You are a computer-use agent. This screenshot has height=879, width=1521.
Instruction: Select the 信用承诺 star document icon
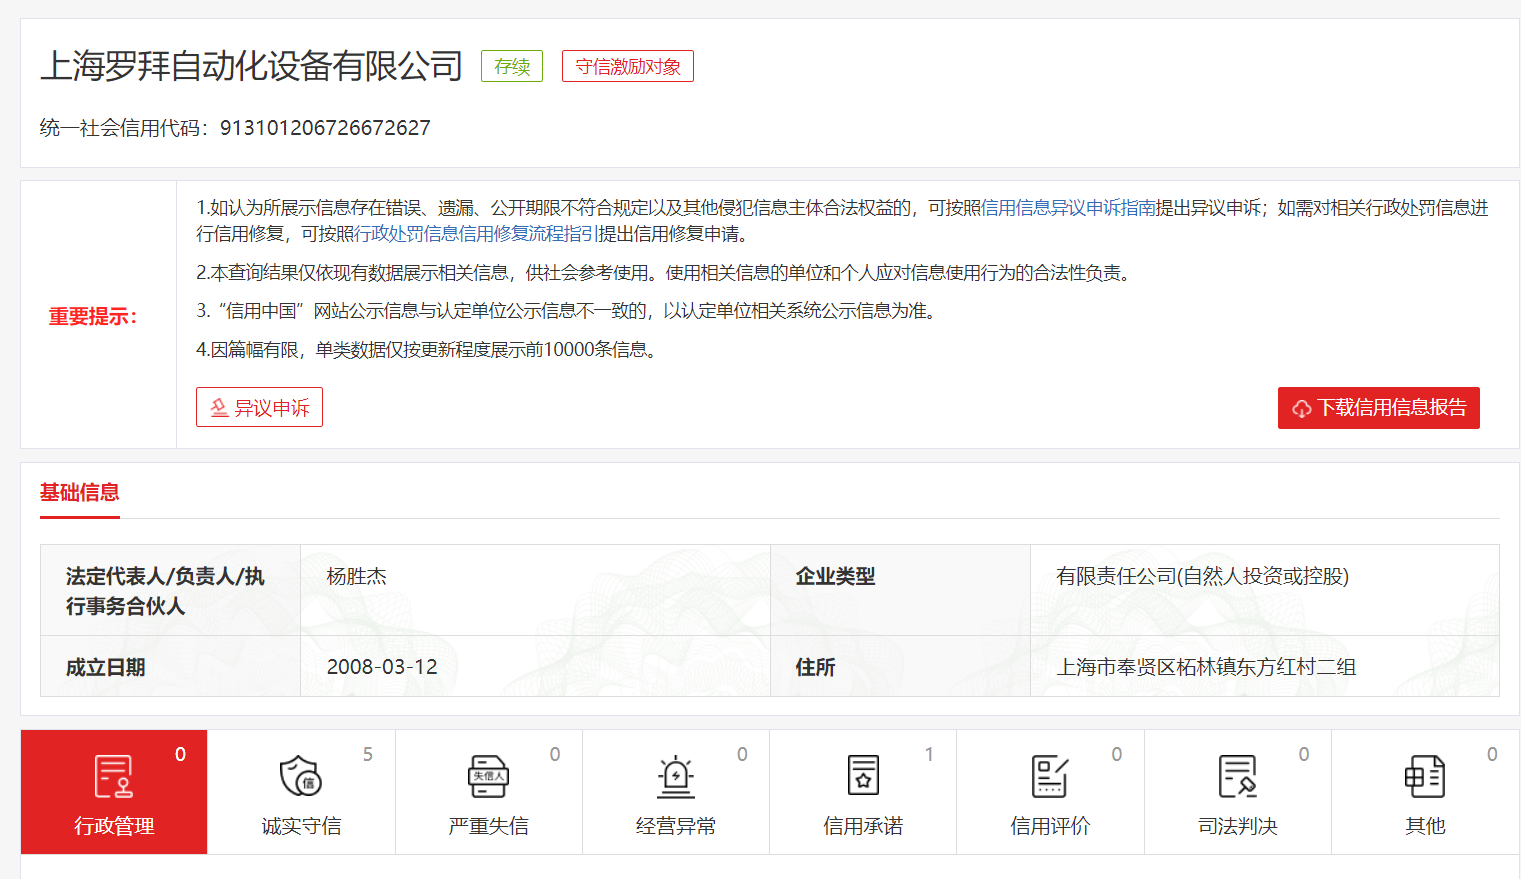[x=863, y=776]
